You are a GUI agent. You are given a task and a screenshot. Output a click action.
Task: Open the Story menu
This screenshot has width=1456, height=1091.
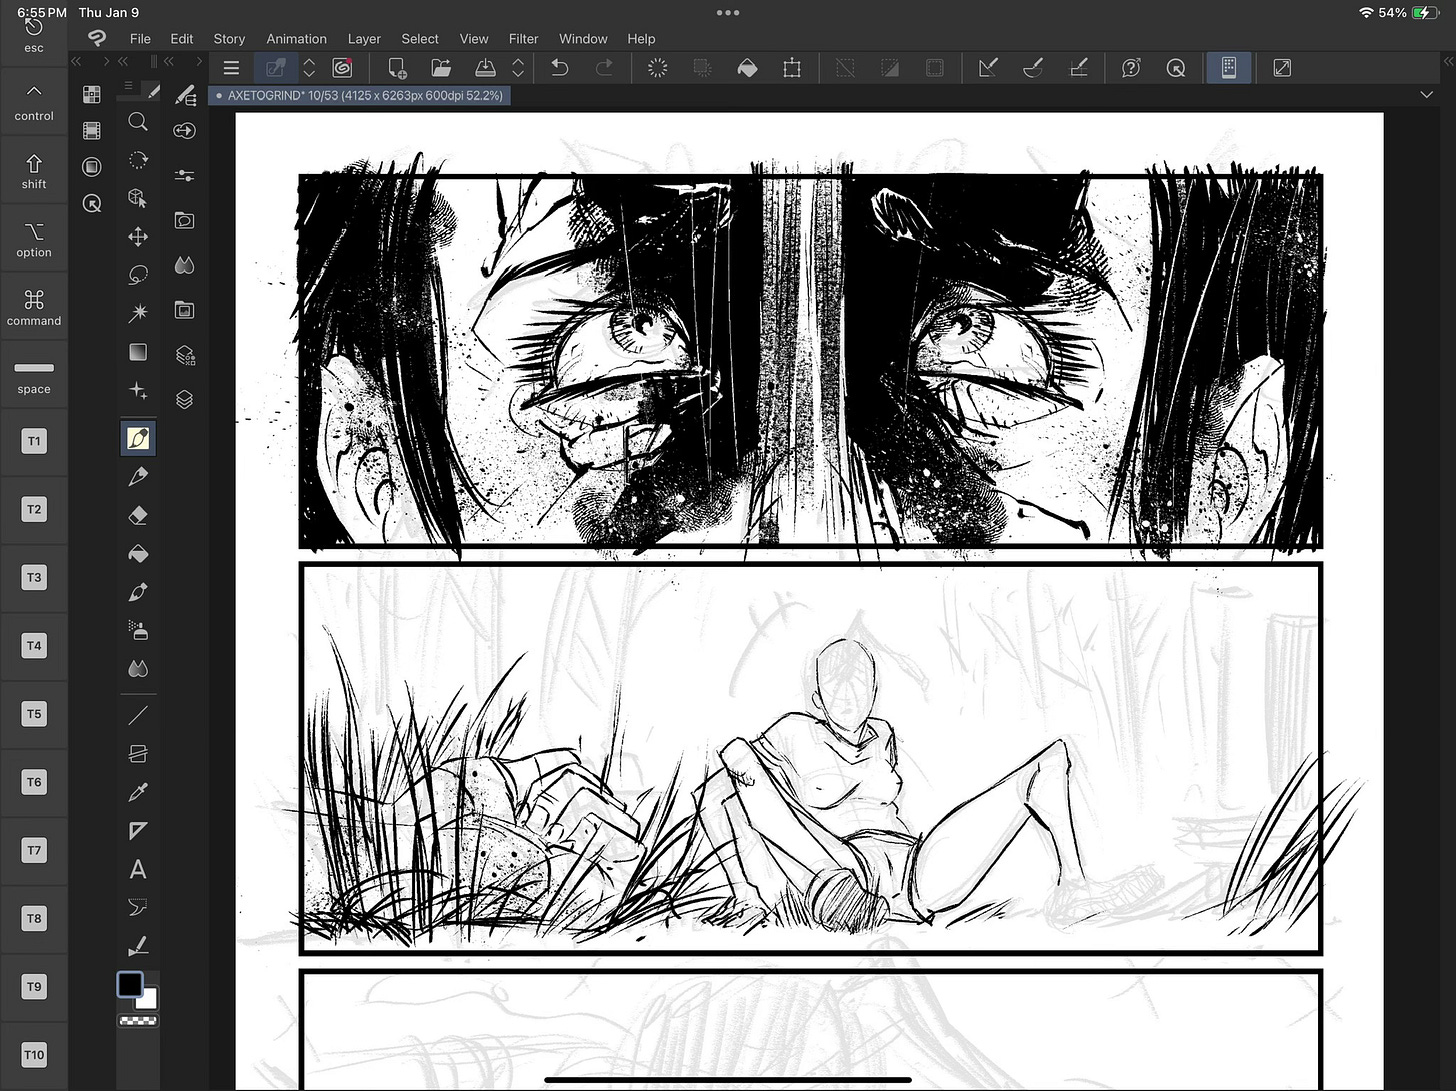coord(229,39)
